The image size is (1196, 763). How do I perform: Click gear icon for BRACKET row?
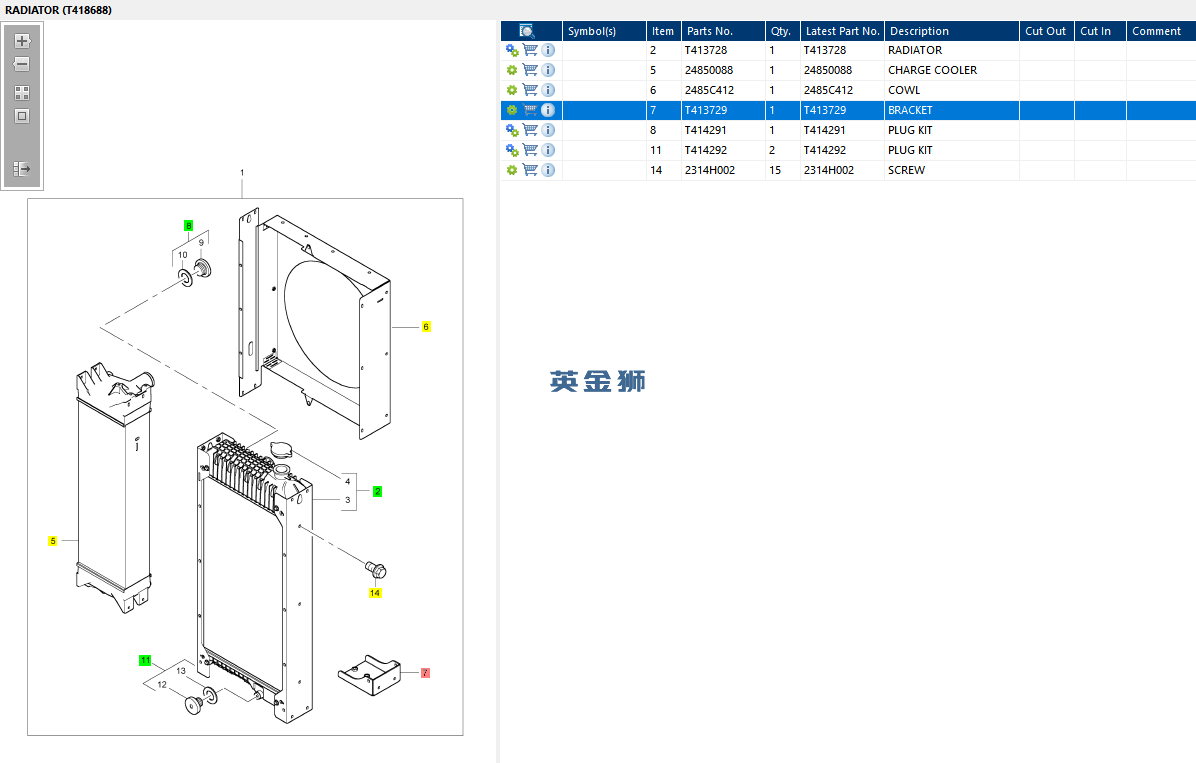pos(512,110)
